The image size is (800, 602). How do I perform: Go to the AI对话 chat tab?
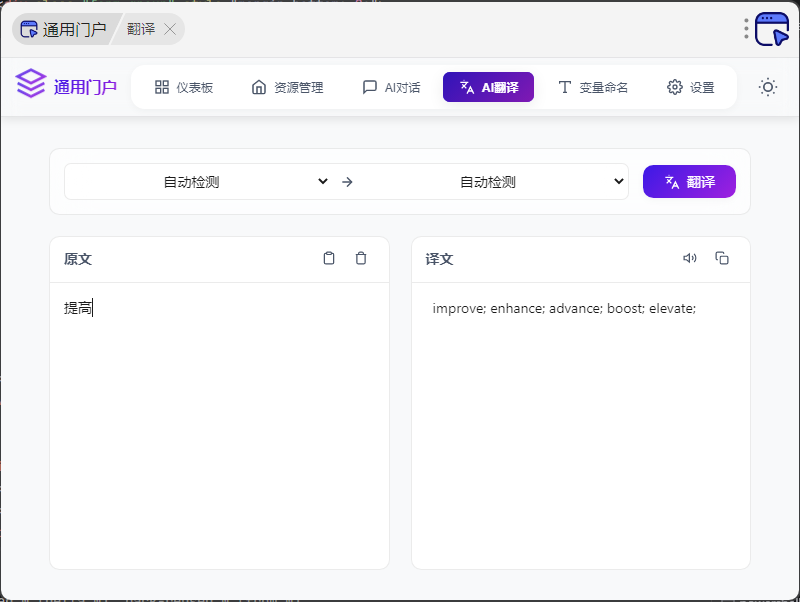pos(391,87)
